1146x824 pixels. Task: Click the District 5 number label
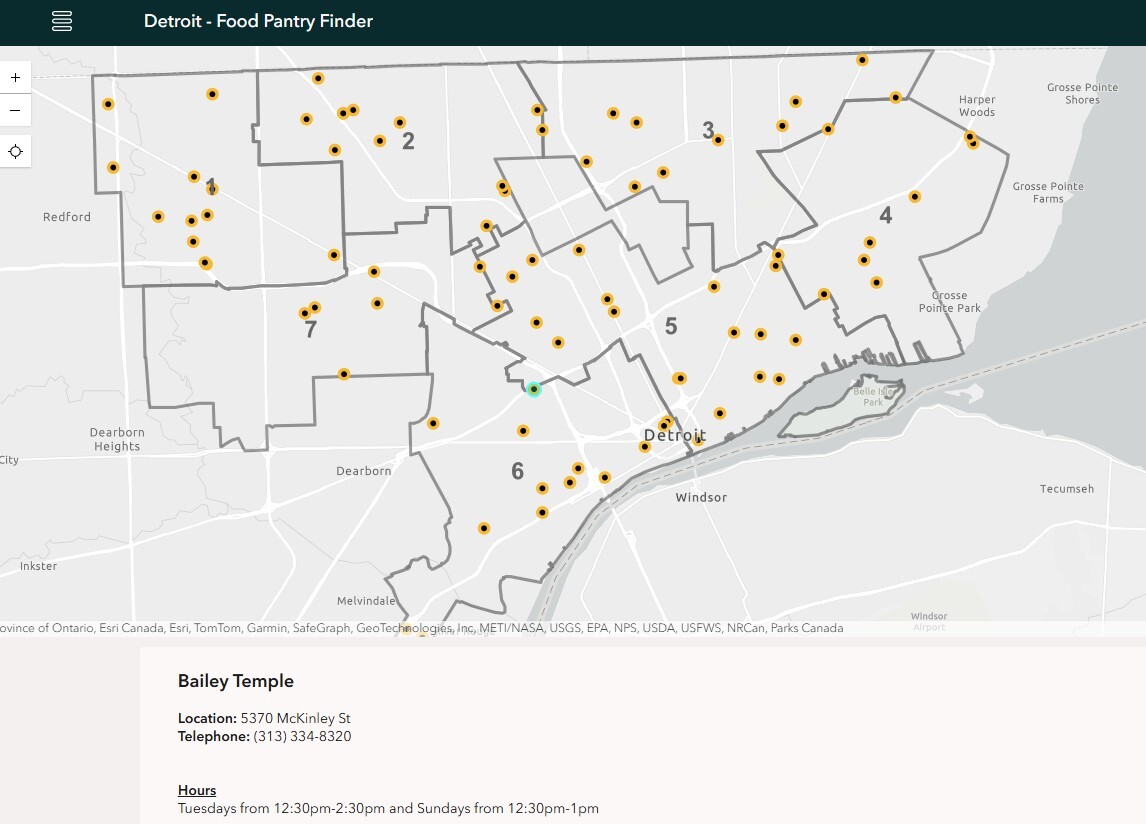coord(671,326)
